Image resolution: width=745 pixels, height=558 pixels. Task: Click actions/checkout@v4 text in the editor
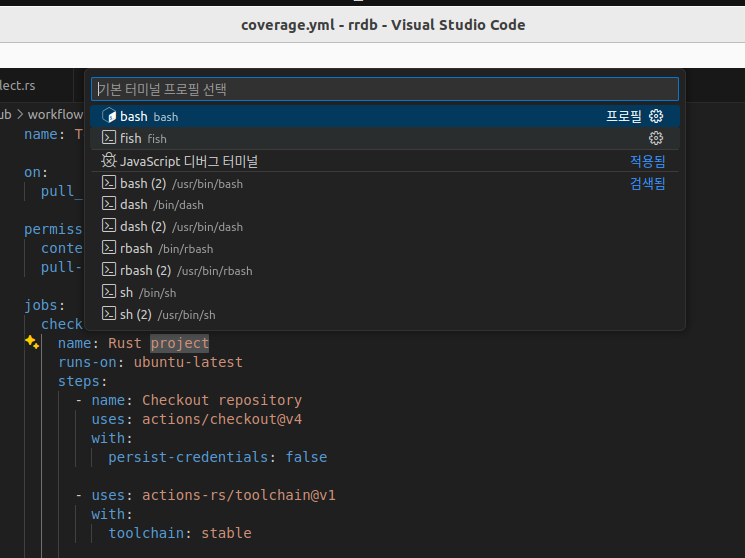[x=221, y=419]
